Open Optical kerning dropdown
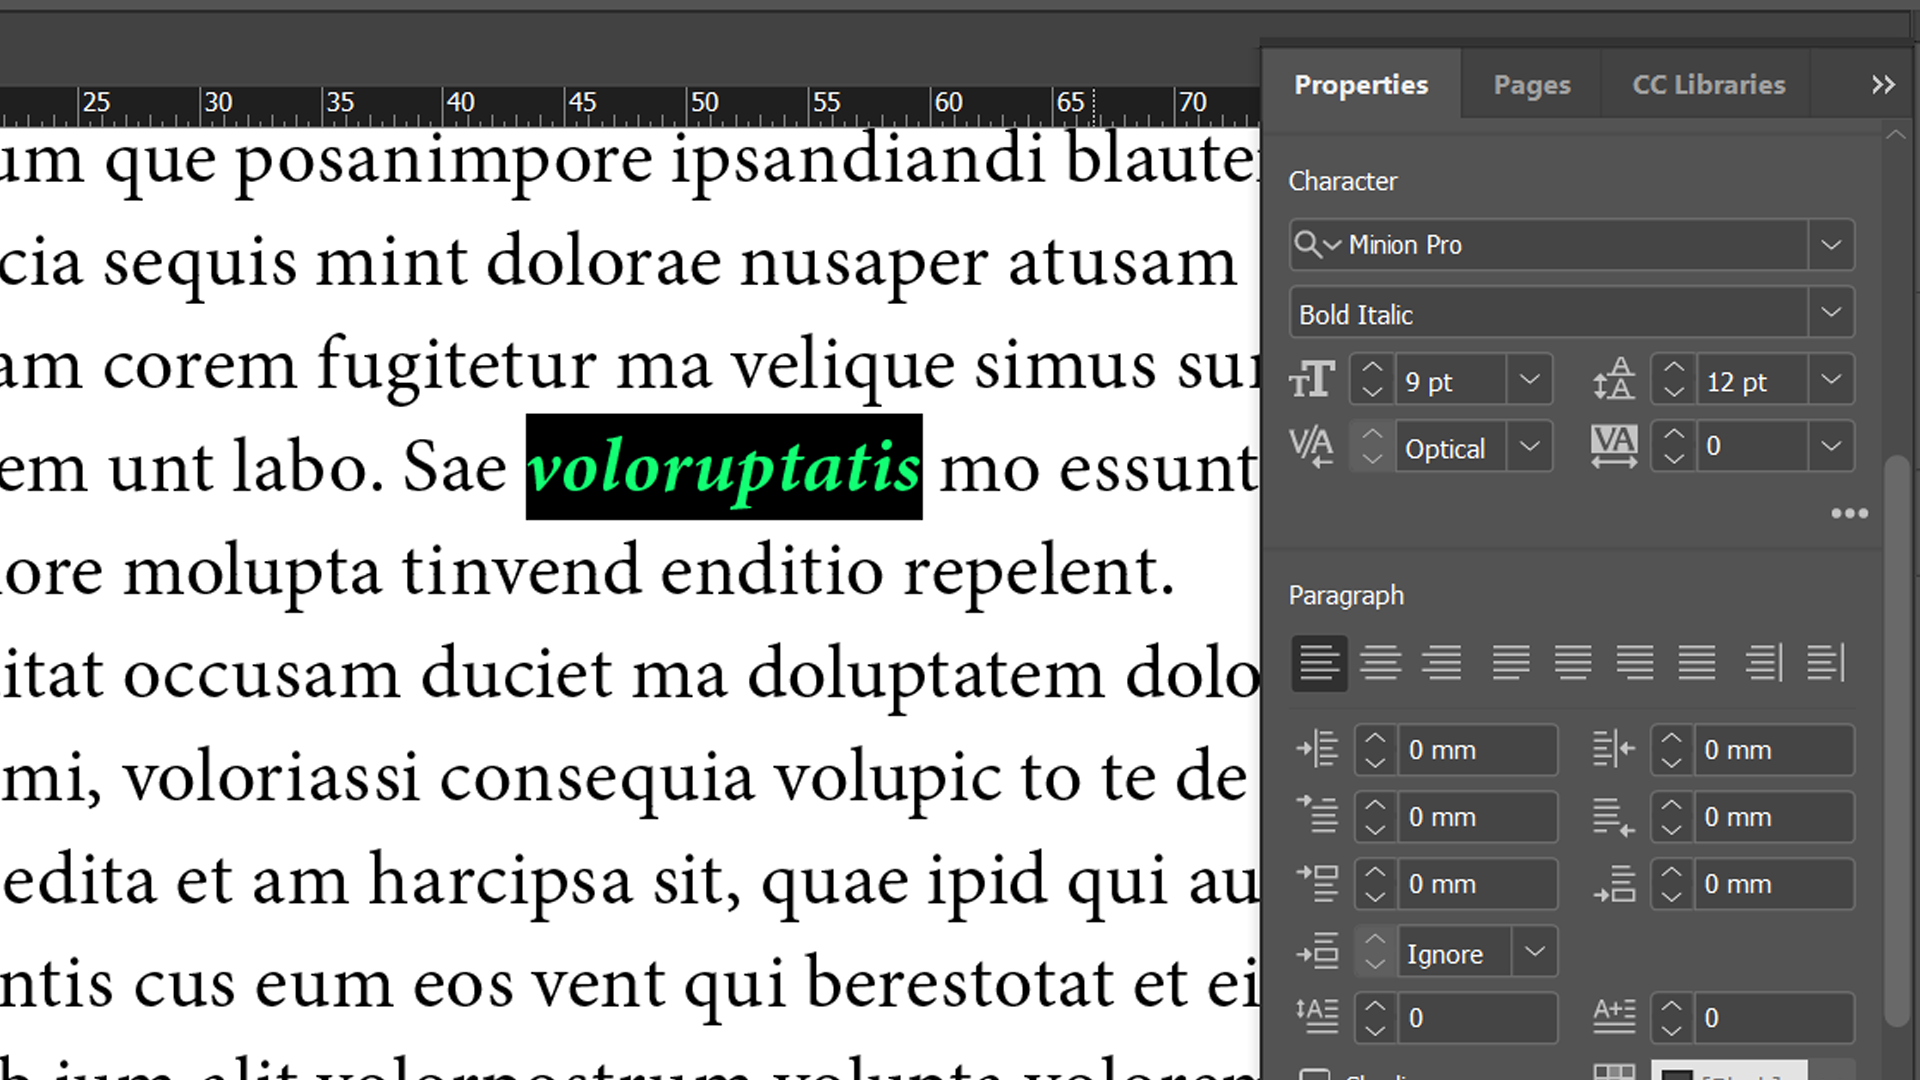This screenshot has height=1080, width=1920. (1529, 447)
